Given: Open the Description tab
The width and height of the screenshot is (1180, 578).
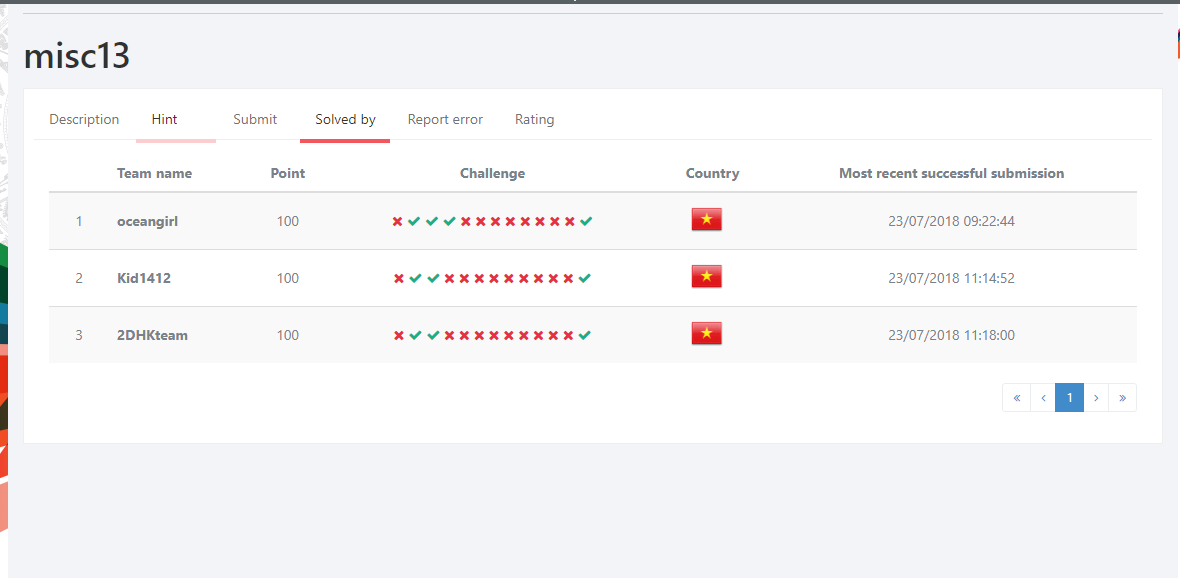Looking at the screenshot, I should tap(84, 119).
